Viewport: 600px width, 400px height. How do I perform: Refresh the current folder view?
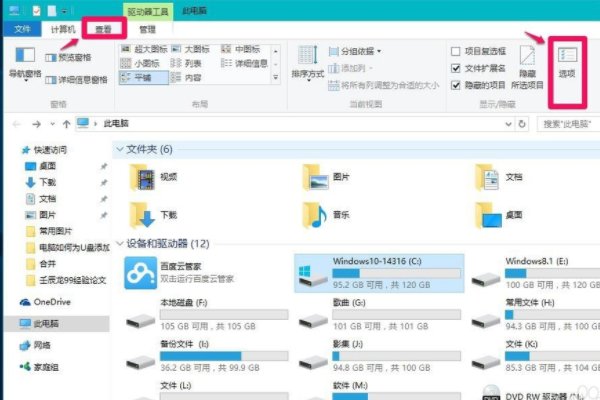coord(522,124)
